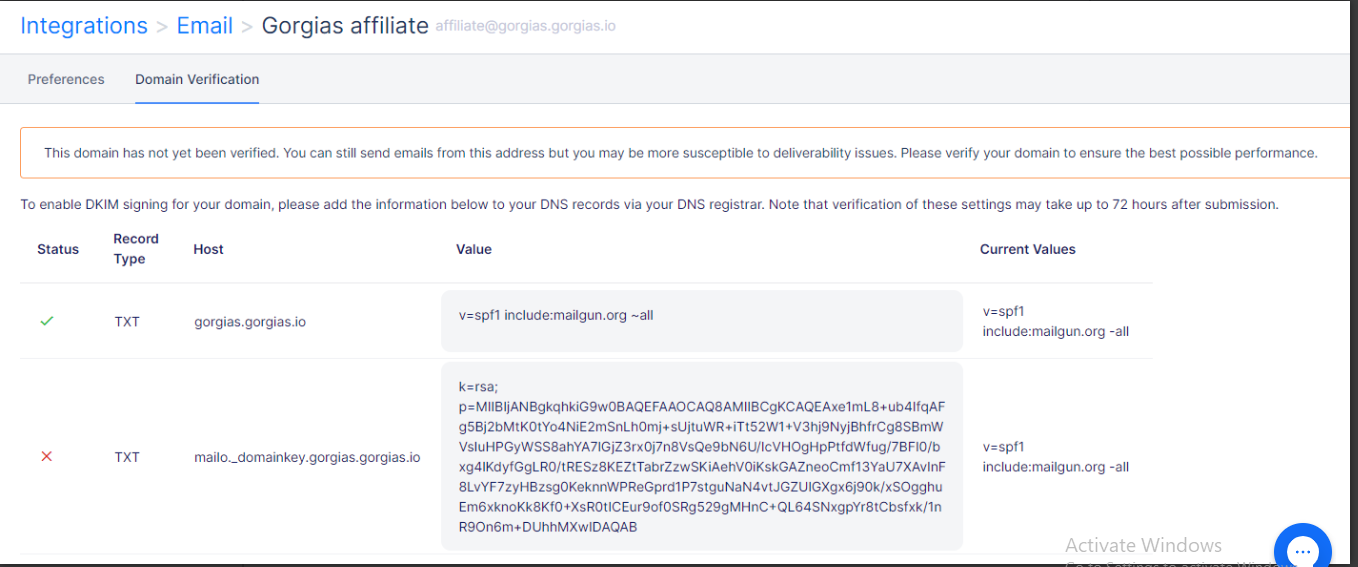This screenshot has width=1358, height=567.
Task: Click the affiliate@gorgias.gorgias.io address text
Action: (x=525, y=26)
